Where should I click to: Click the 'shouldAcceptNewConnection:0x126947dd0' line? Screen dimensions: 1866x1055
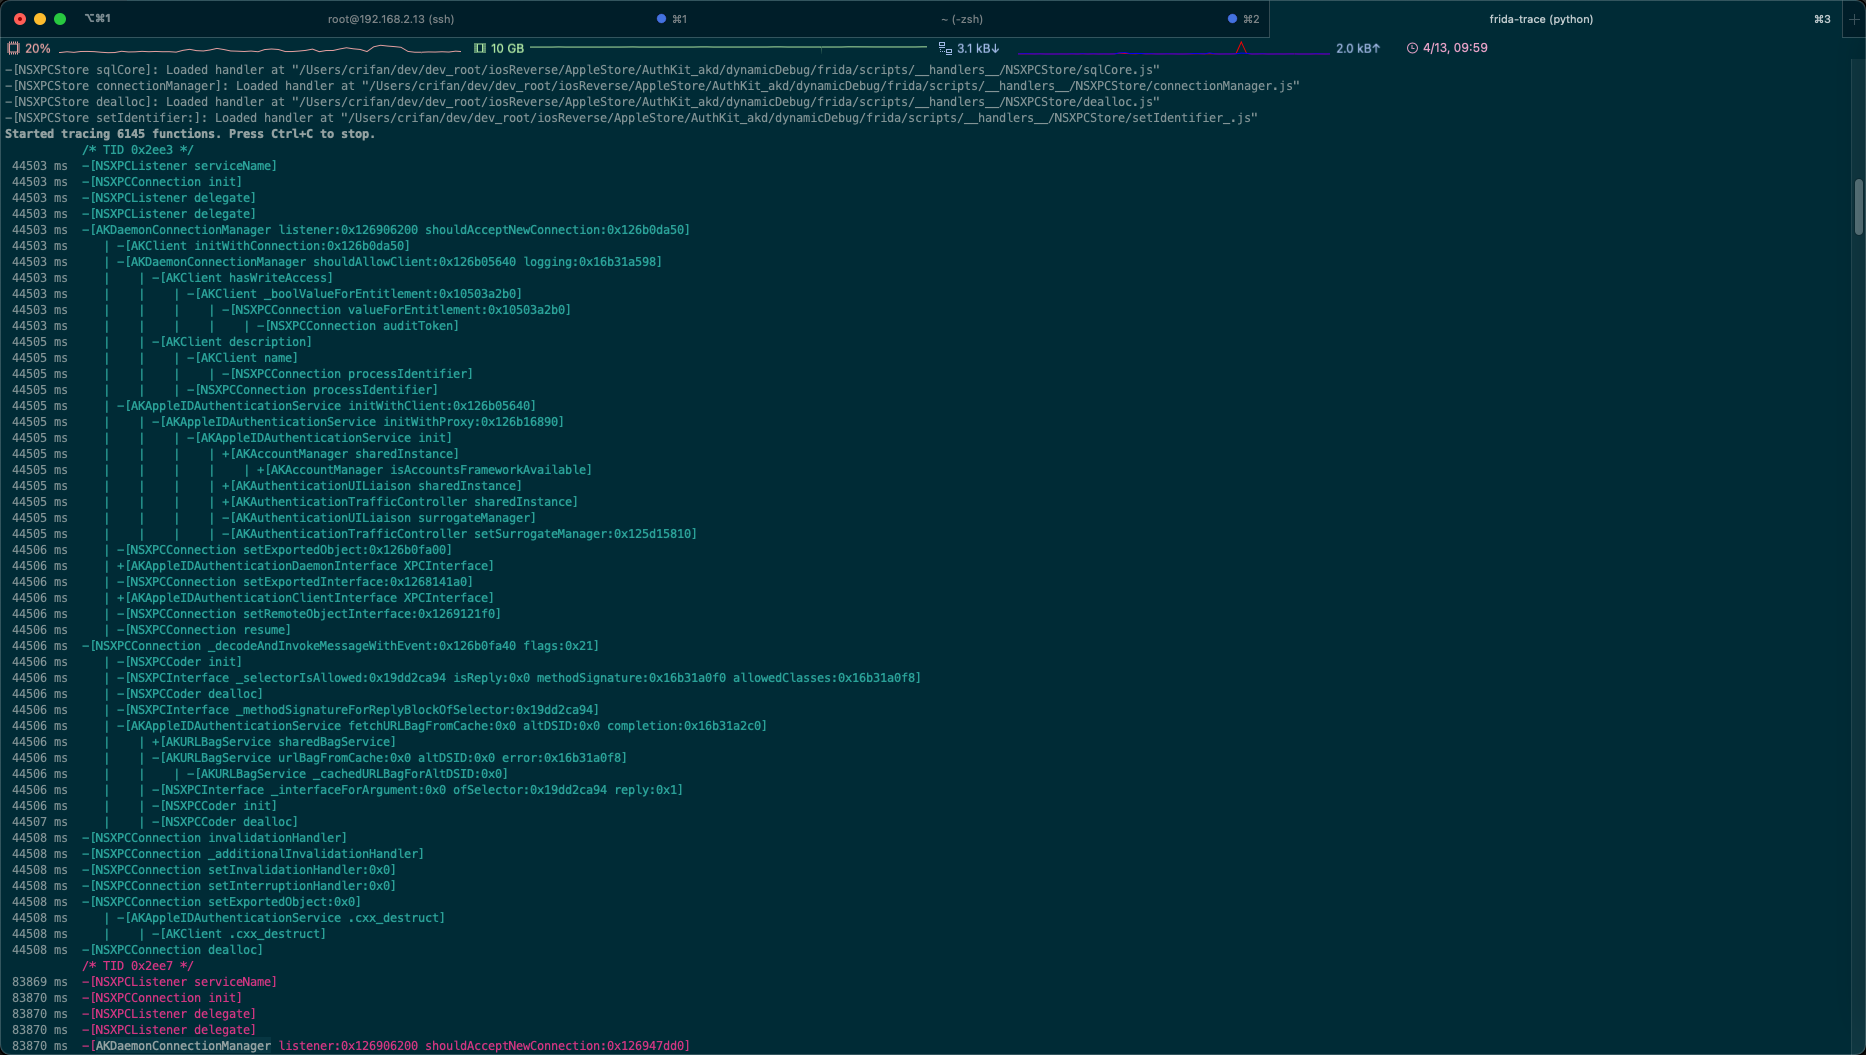pos(386,1046)
